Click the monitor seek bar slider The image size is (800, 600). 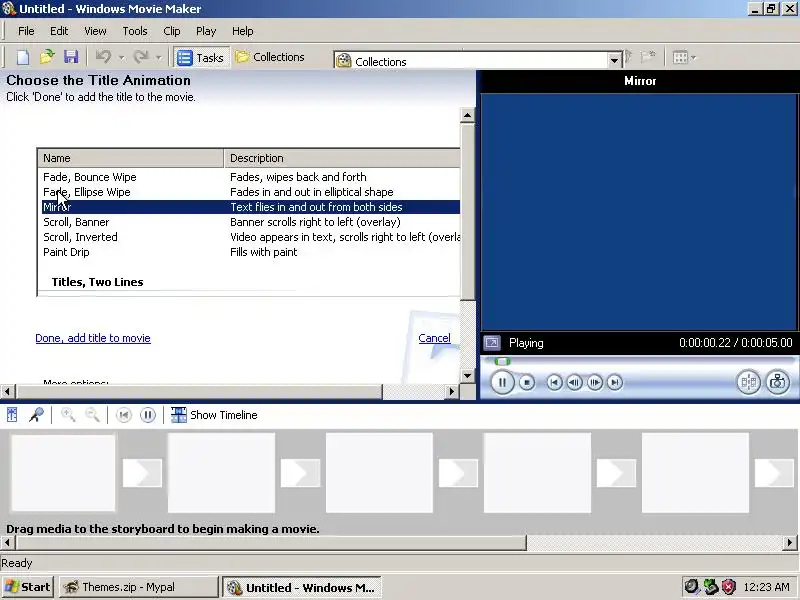(x=502, y=362)
